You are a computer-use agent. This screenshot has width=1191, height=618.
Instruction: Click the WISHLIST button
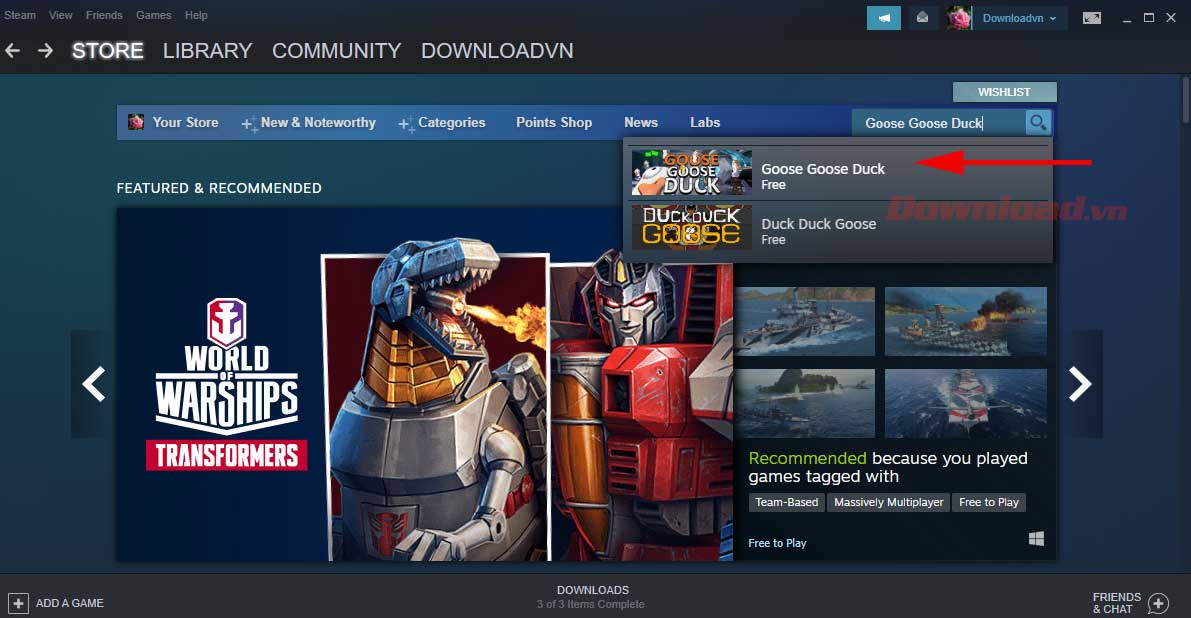coord(1004,92)
